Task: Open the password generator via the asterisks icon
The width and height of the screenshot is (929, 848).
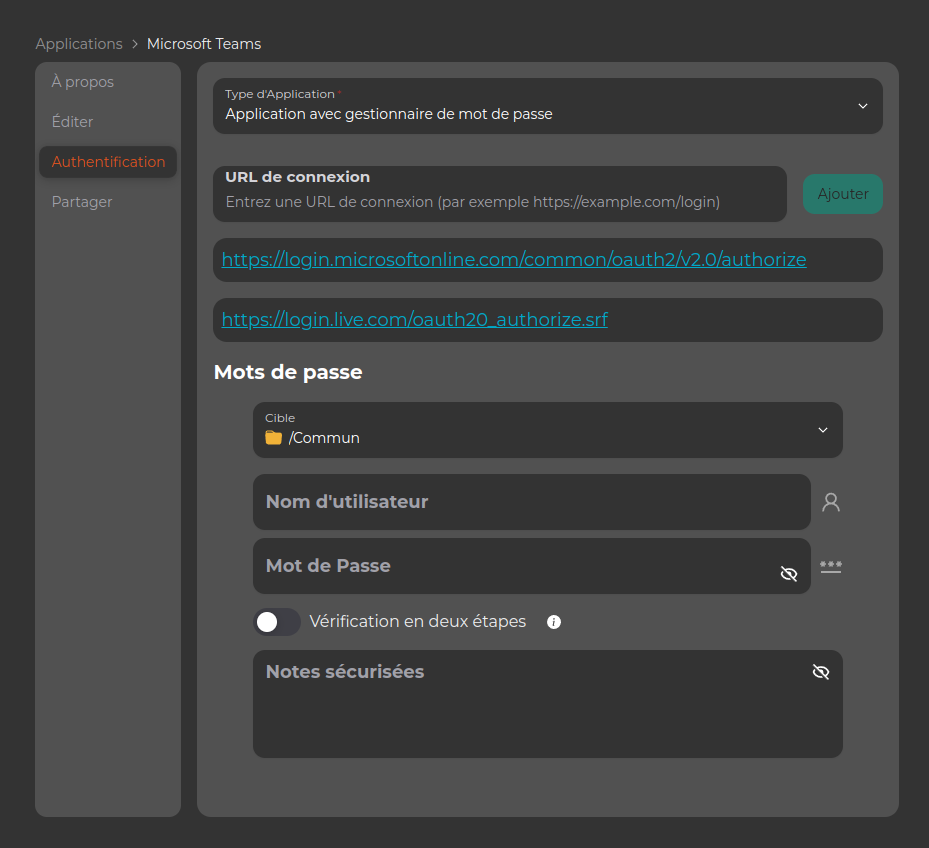Action: (830, 565)
